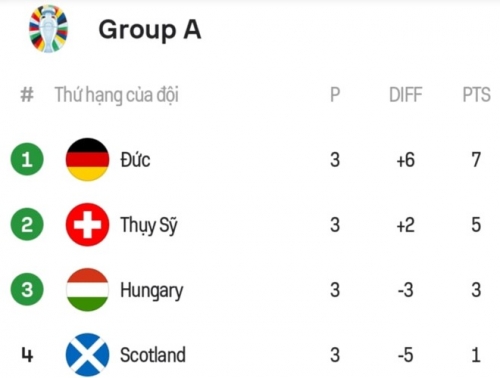Click the Thứ hạng của đội header
This screenshot has width=500, height=378.
pos(117,95)
